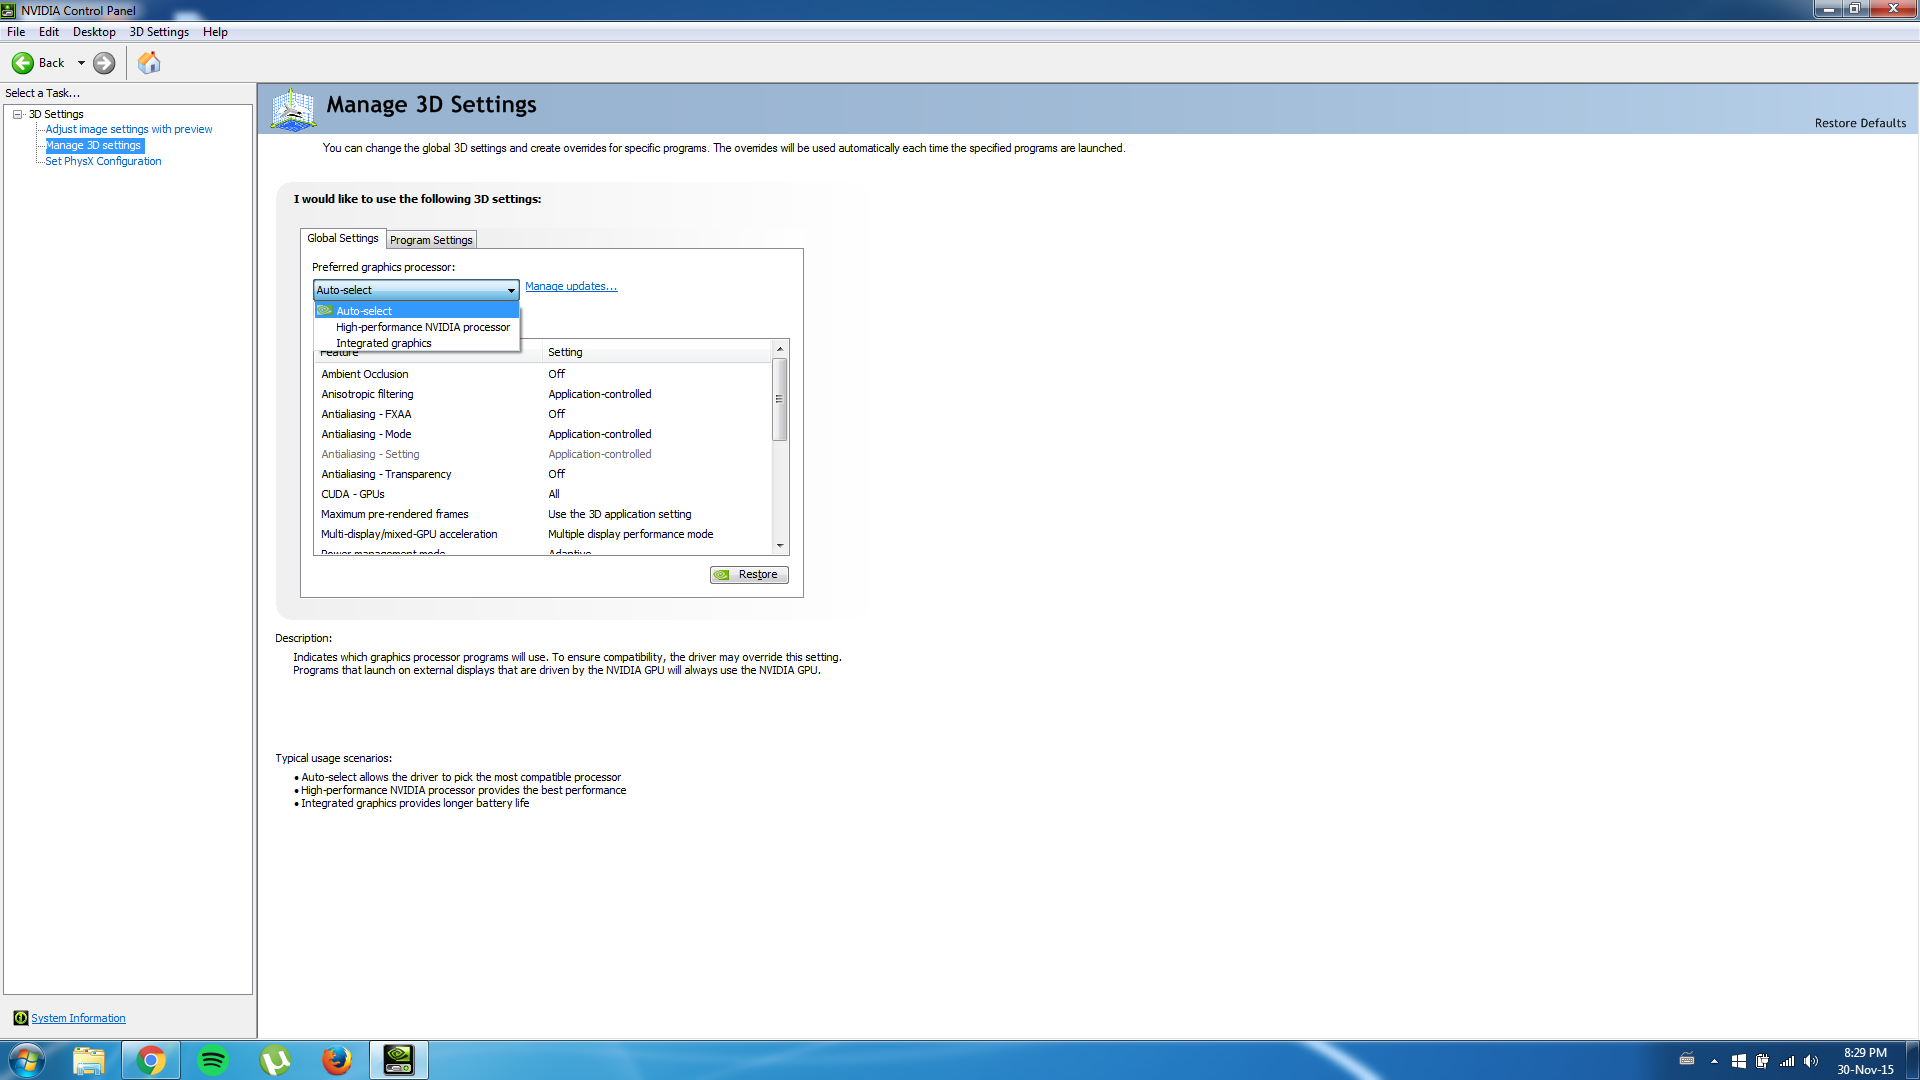Open the File menu
Screen dimensions: 1920x1080
[x=16, y=32]
